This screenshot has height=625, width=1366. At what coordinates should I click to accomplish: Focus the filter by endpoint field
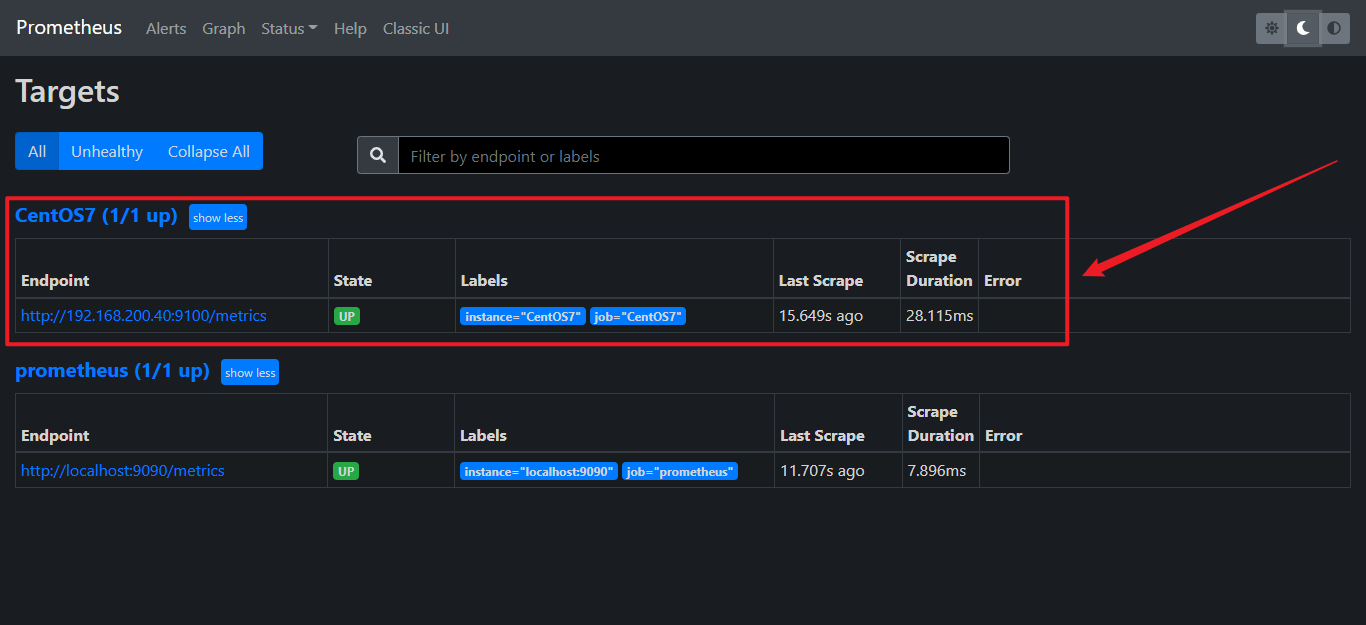704,155
